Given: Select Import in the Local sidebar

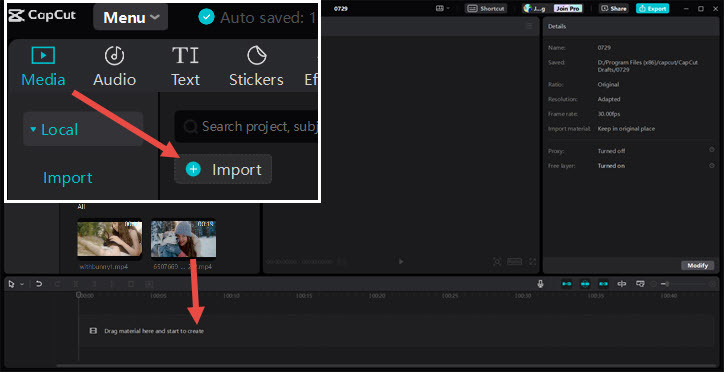Looking at the screenshot, I should (x=67, y=178).
